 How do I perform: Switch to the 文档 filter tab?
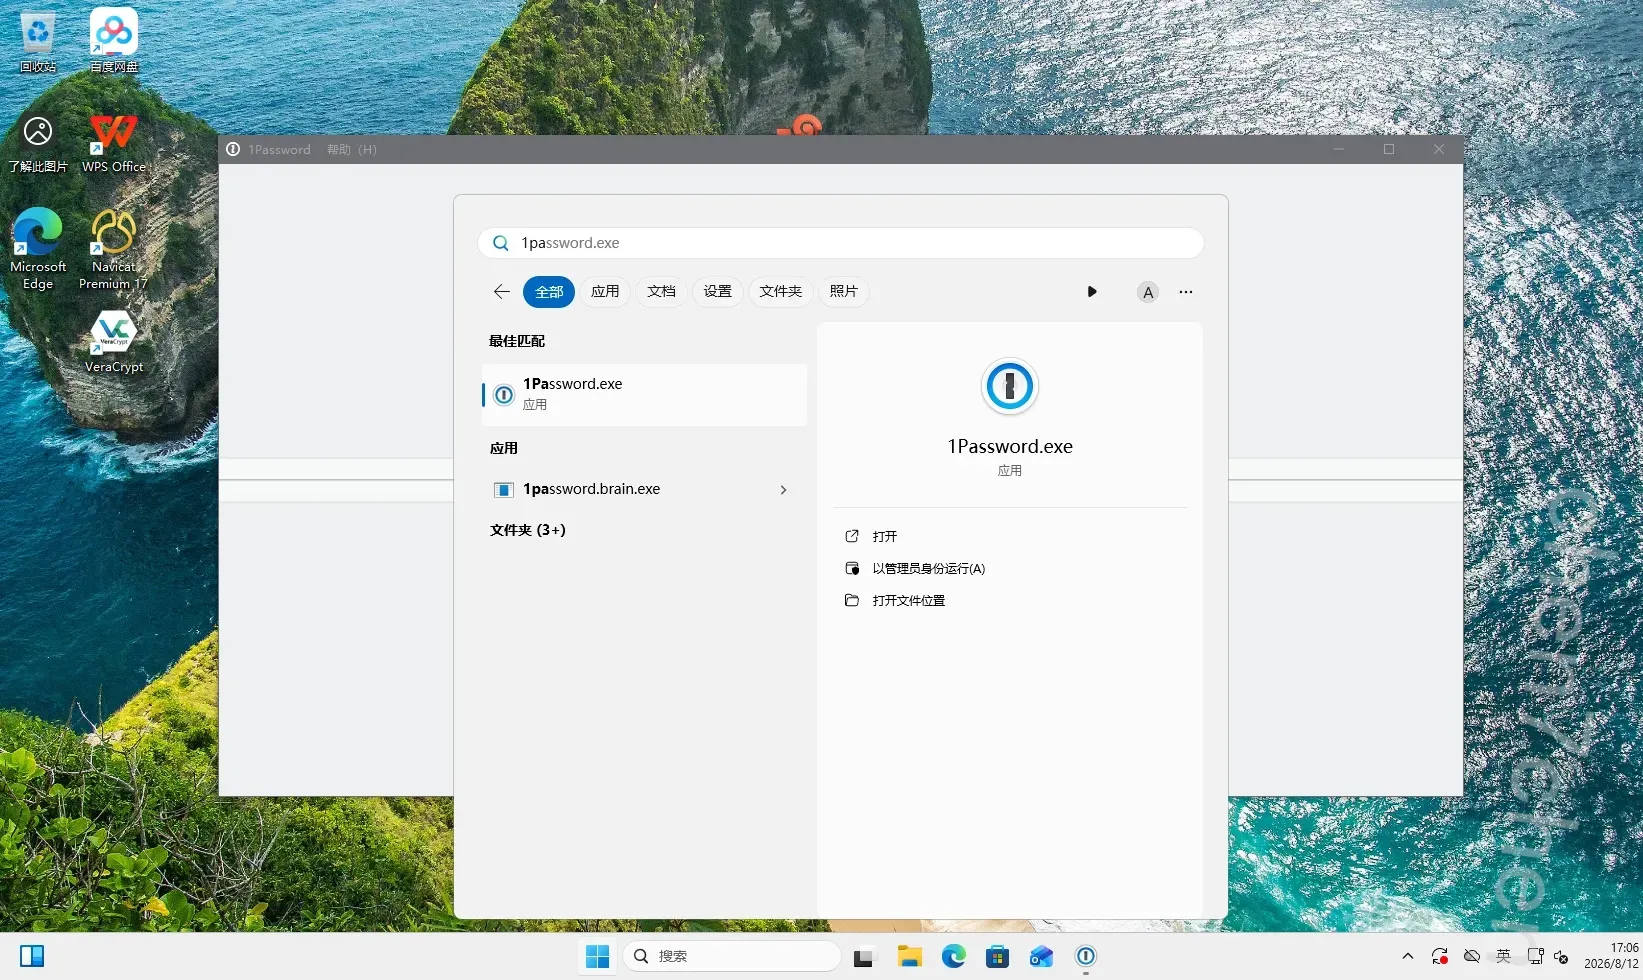pyautogui.click(x=661, y=292)
